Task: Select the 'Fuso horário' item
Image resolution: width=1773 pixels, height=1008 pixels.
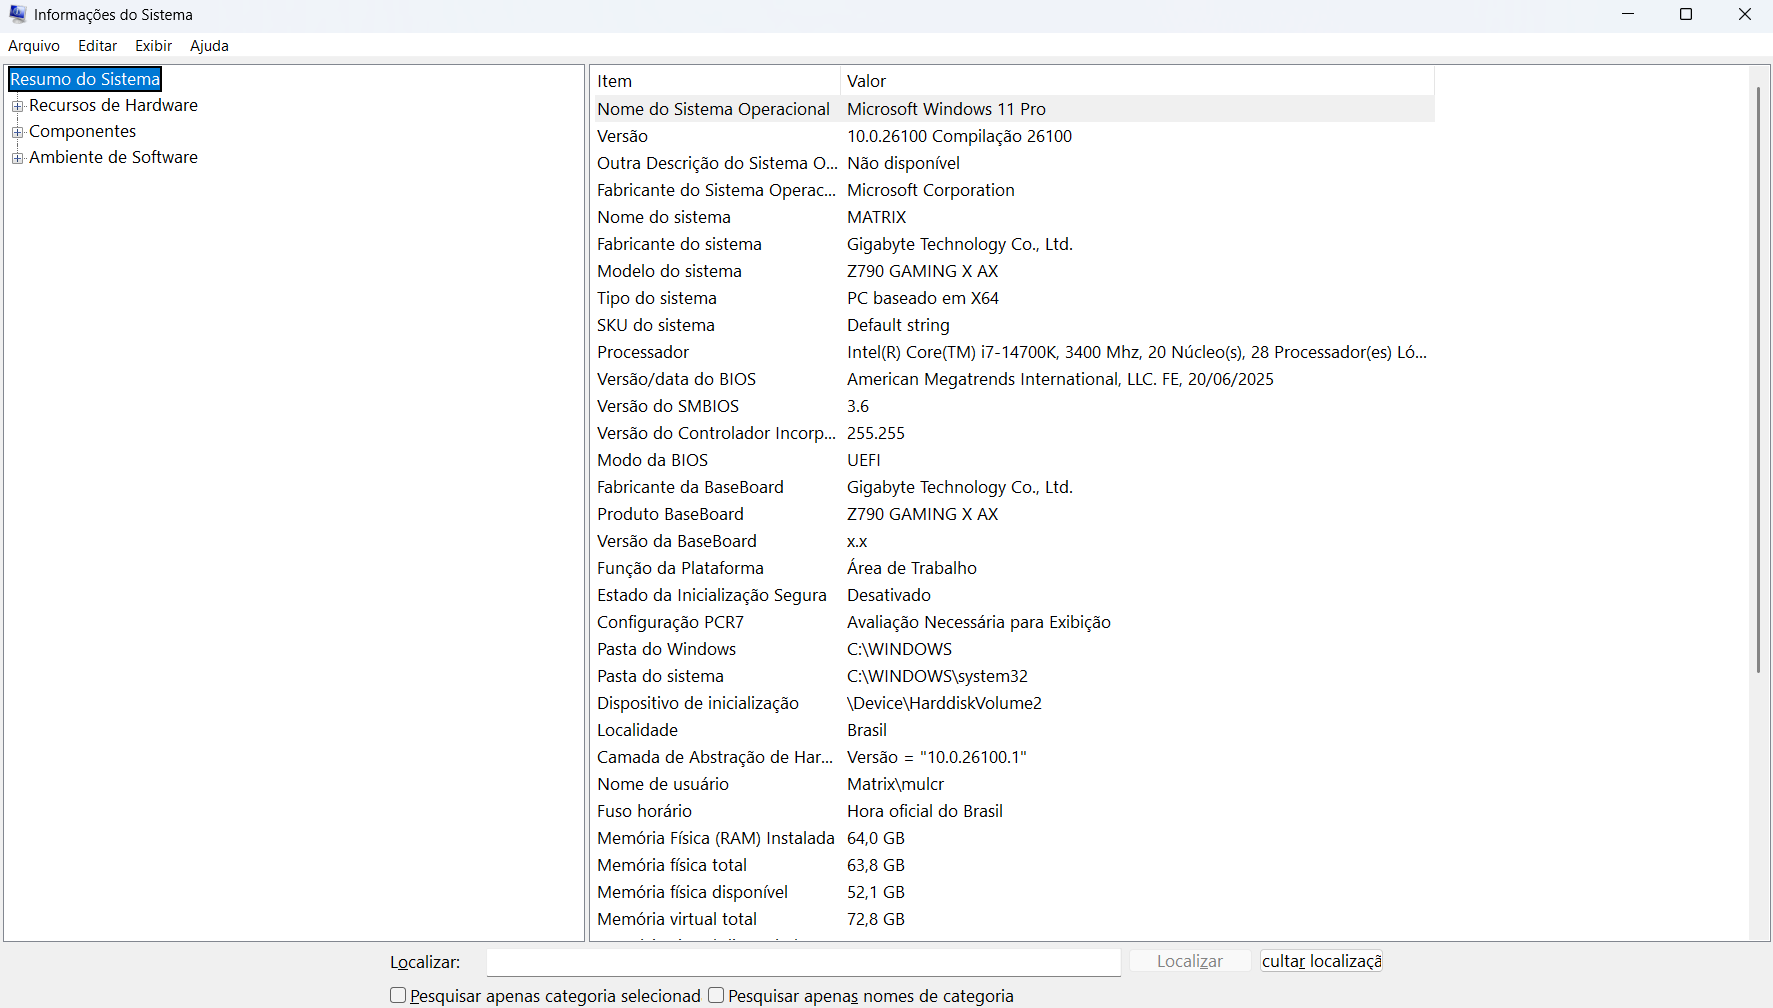Action: pyautogui.click(x=644, y=811)
